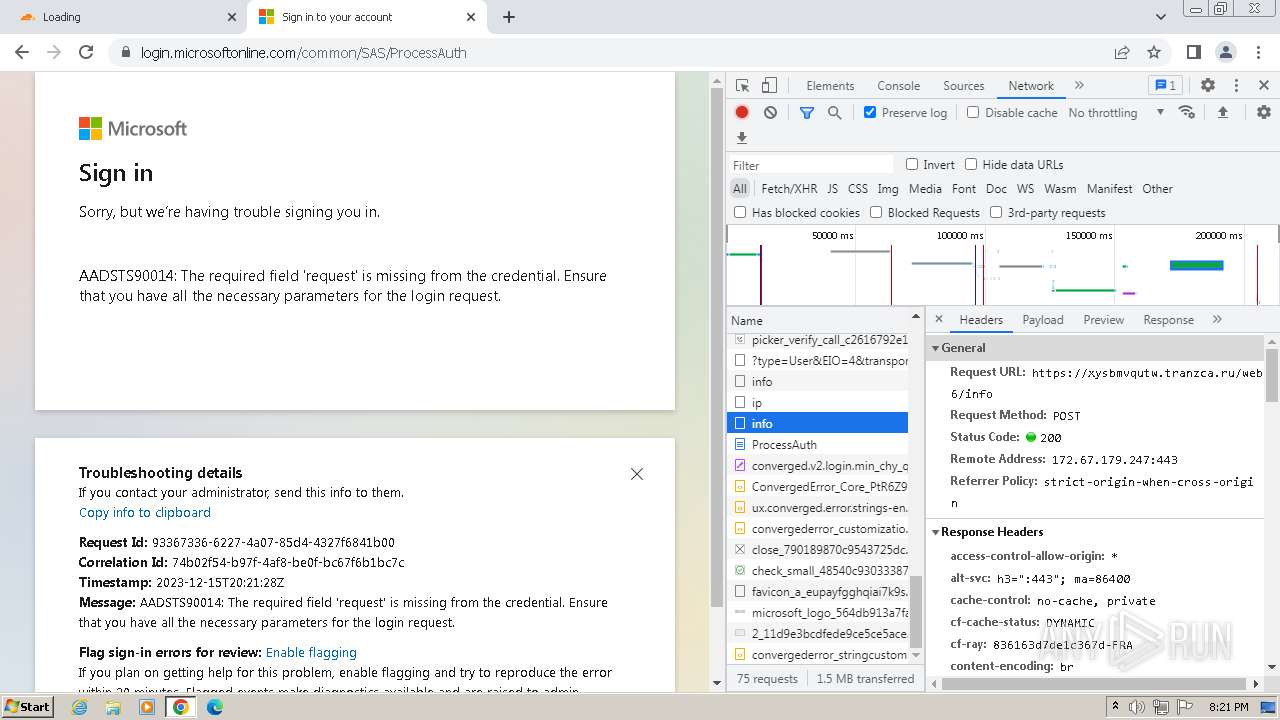Screen dimensions: 1280x720
Task: Click the export HAR download icon
Action: 742,138
